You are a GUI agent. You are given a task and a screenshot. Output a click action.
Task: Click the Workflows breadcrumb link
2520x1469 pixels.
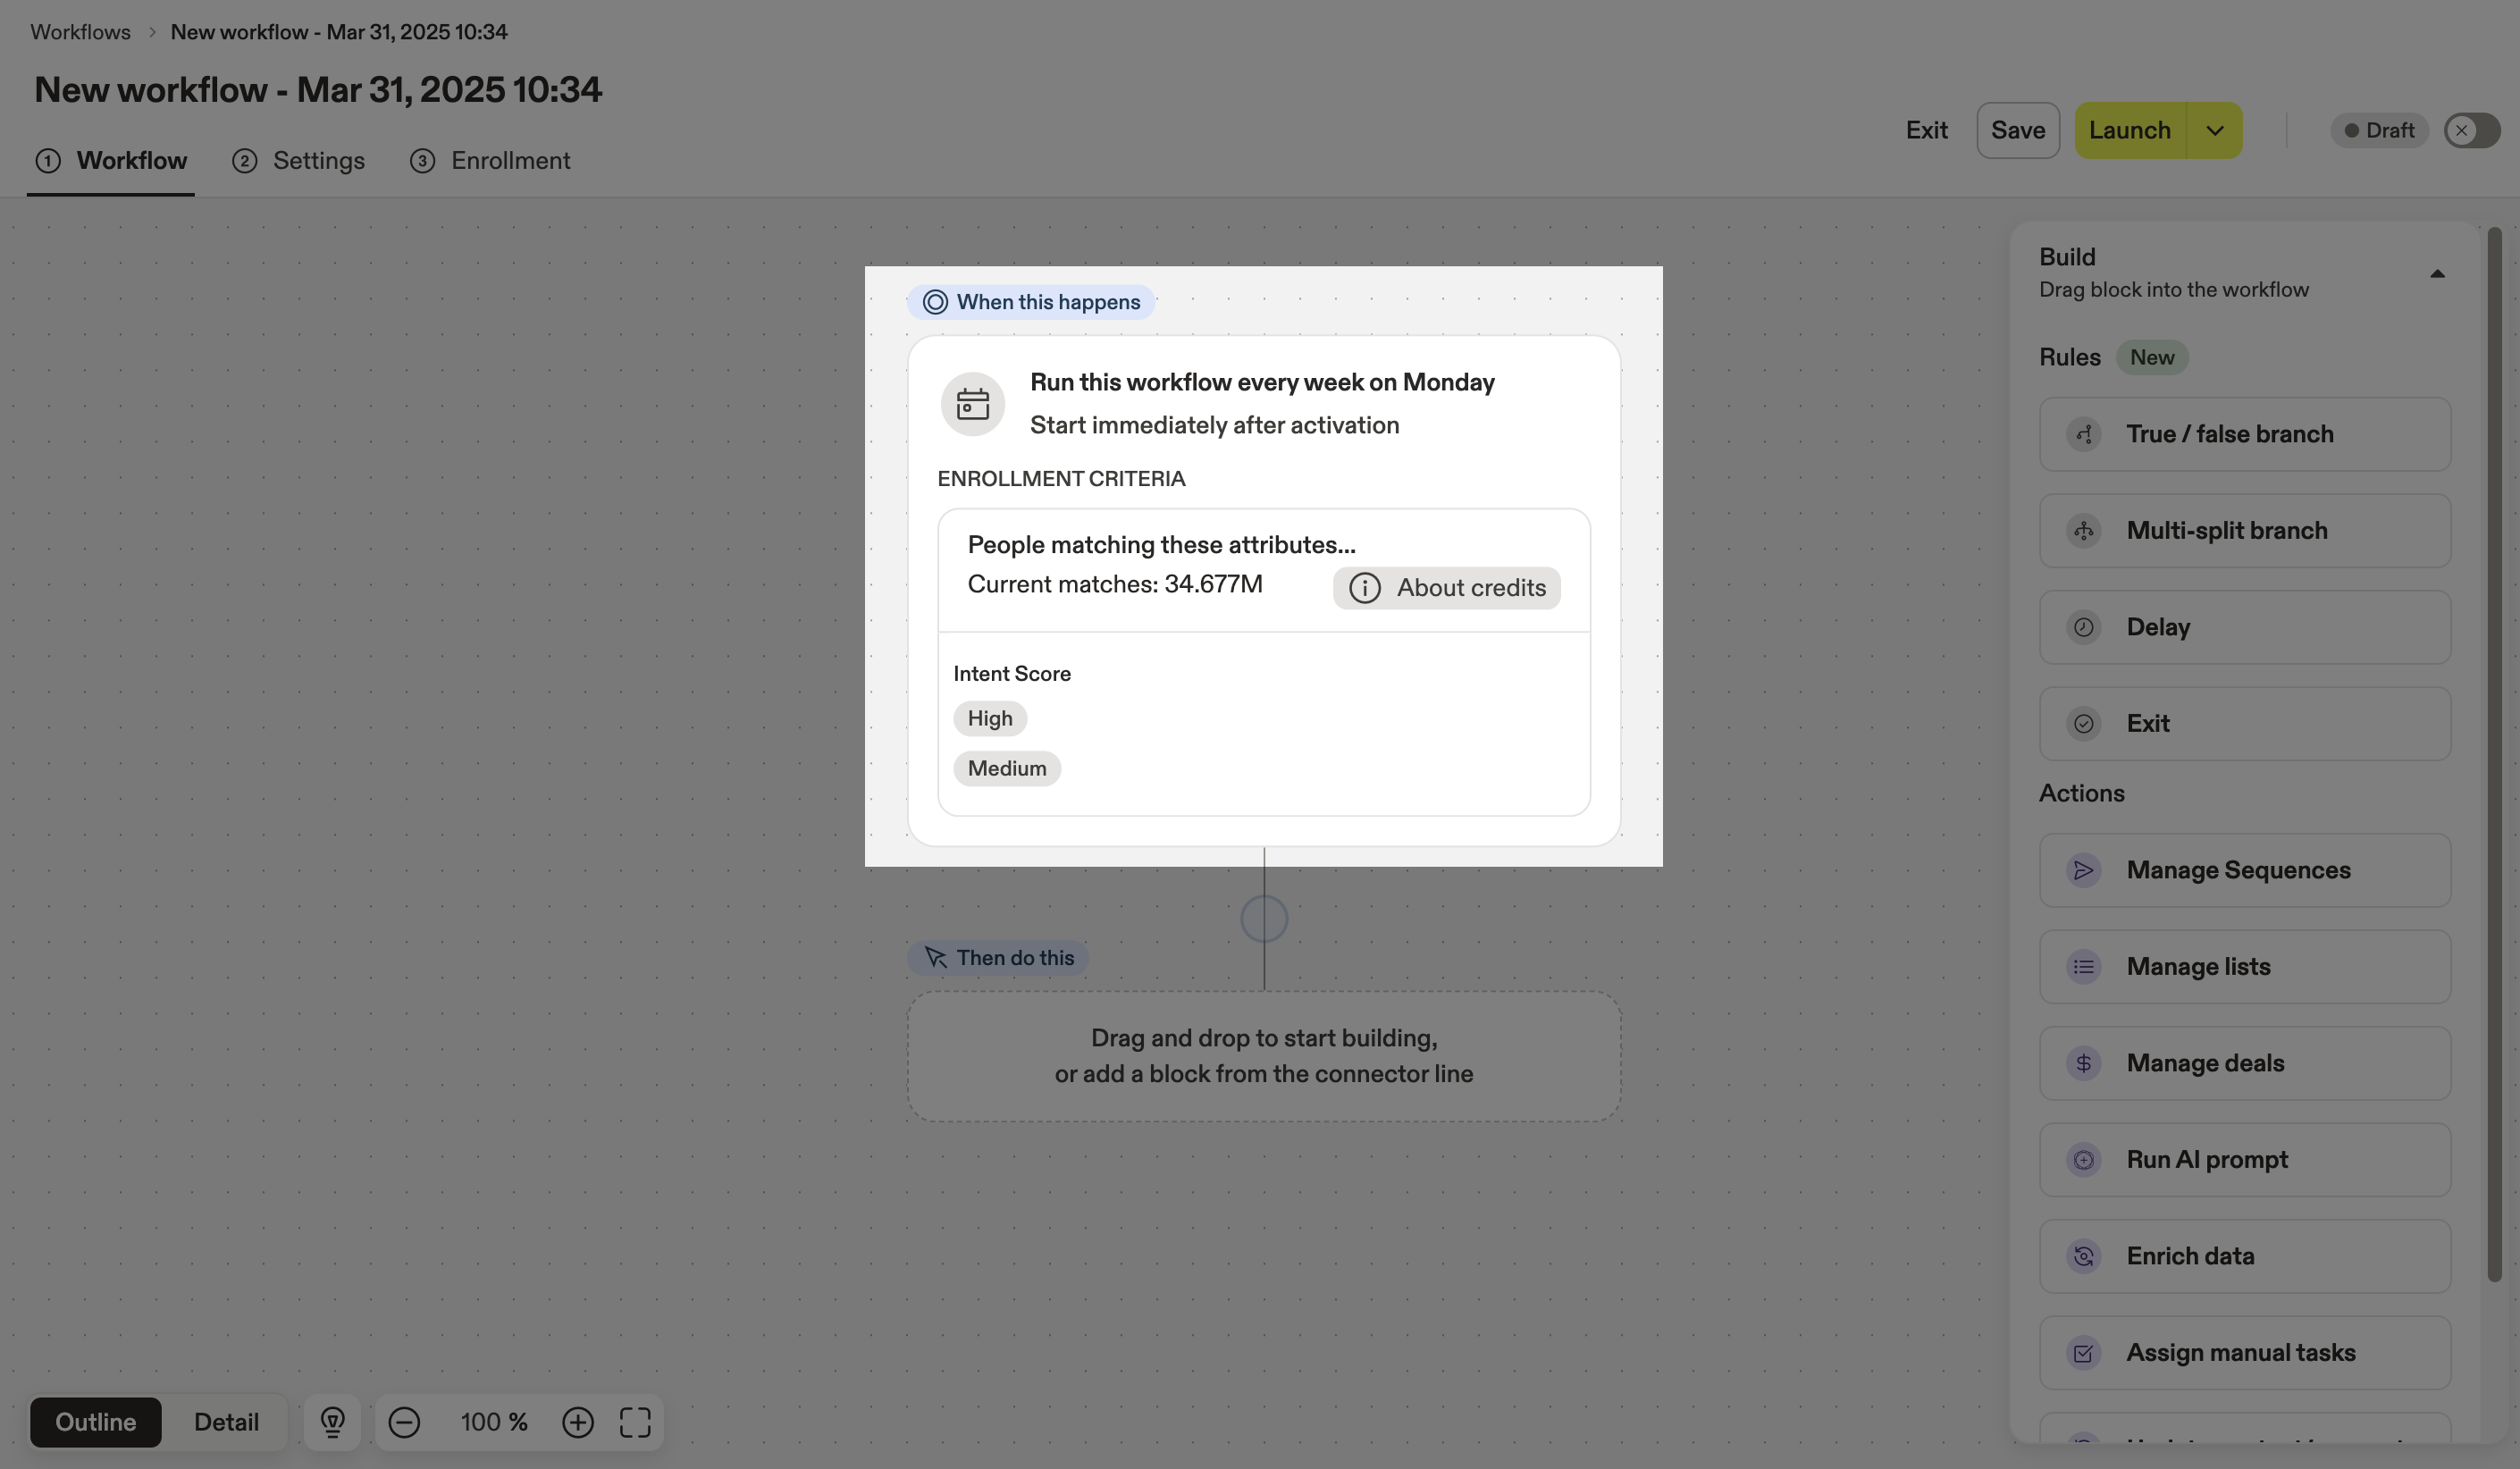pos(80,32)
